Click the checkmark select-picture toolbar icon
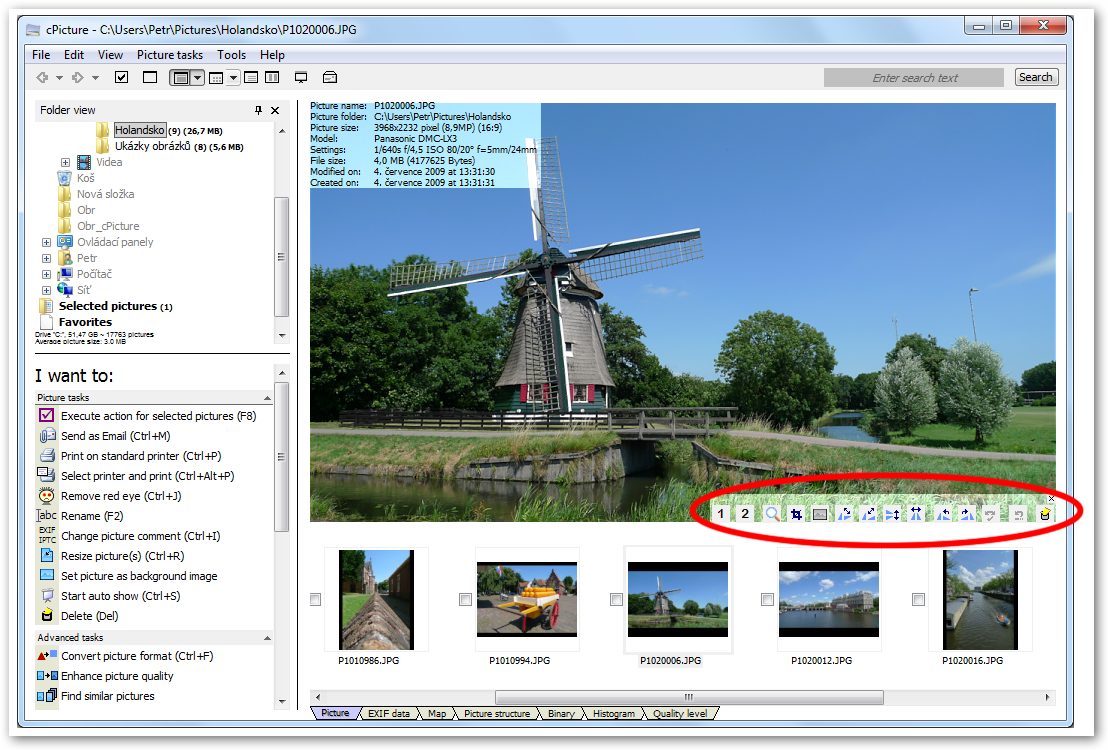Image resolution: width=1108 pixels, height=750 pixels. (x=122, y=77)
